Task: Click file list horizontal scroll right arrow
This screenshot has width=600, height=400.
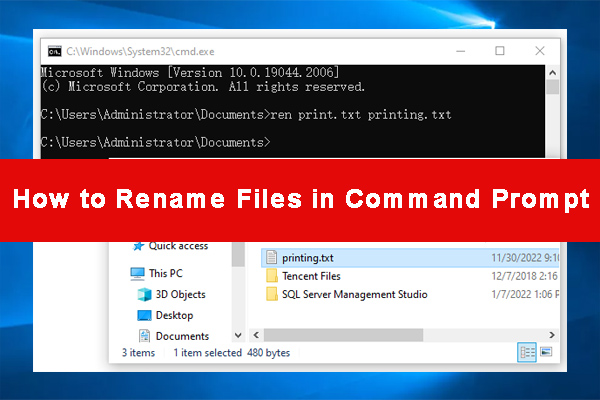Action: [551, 335]
